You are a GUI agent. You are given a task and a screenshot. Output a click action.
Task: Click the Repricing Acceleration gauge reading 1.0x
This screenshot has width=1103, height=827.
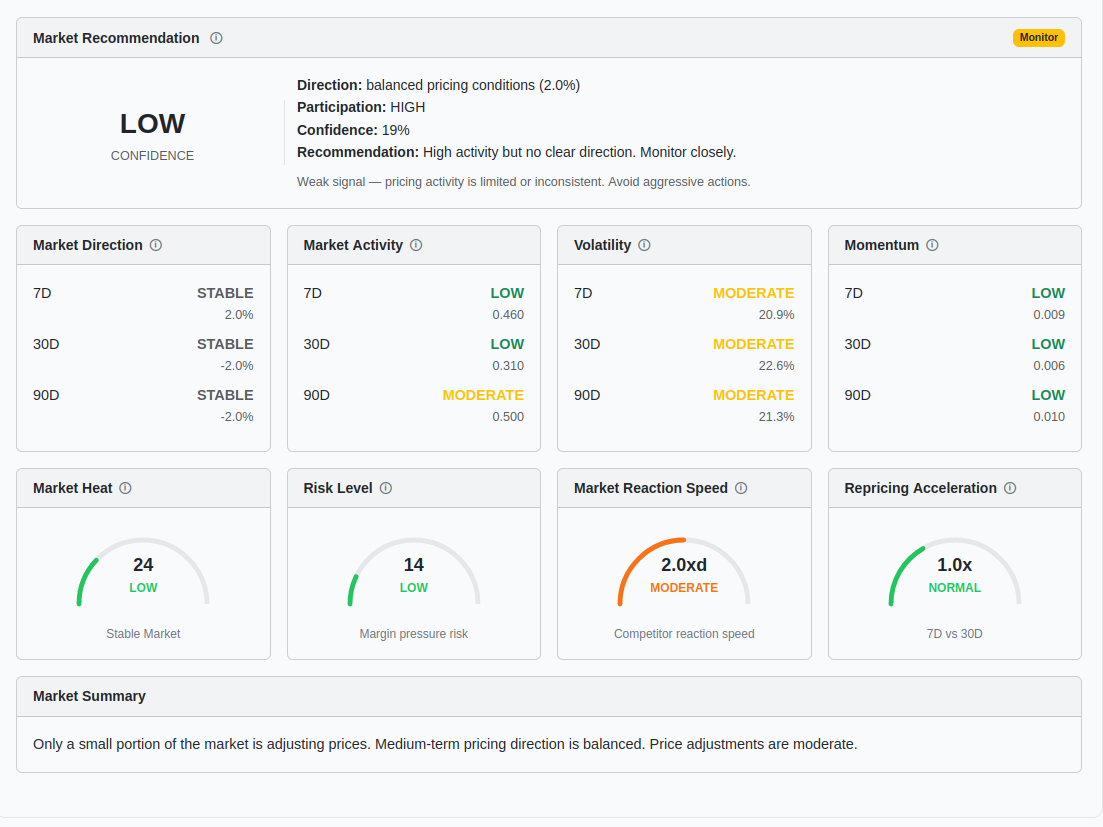click(x=955, y=572)
